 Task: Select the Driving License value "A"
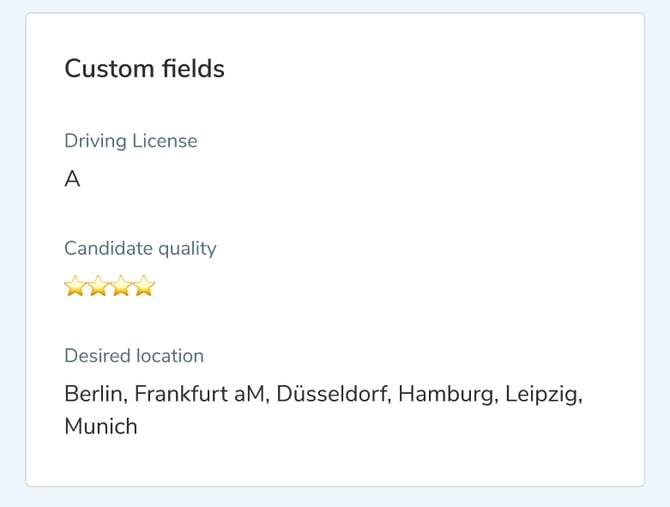point(72,180)
